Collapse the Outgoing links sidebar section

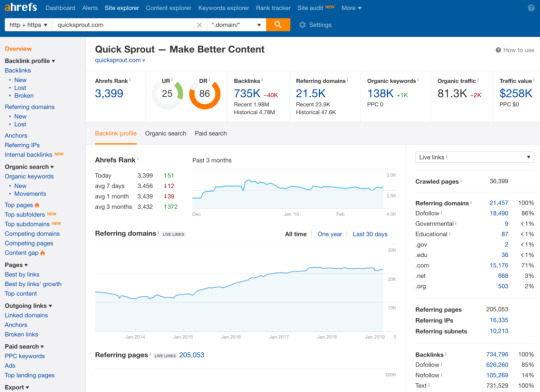(x=28, y=306)
